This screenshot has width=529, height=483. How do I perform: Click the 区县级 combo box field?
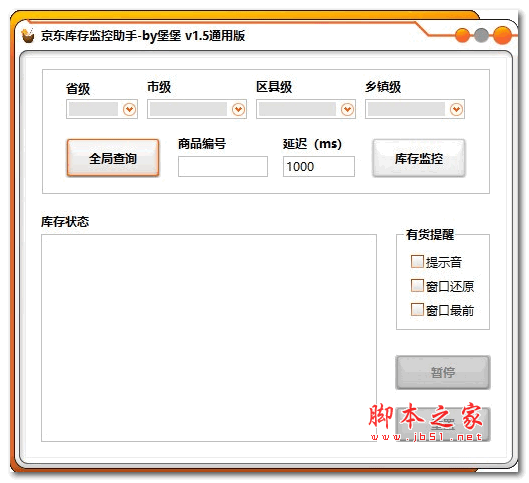(306, 109)
